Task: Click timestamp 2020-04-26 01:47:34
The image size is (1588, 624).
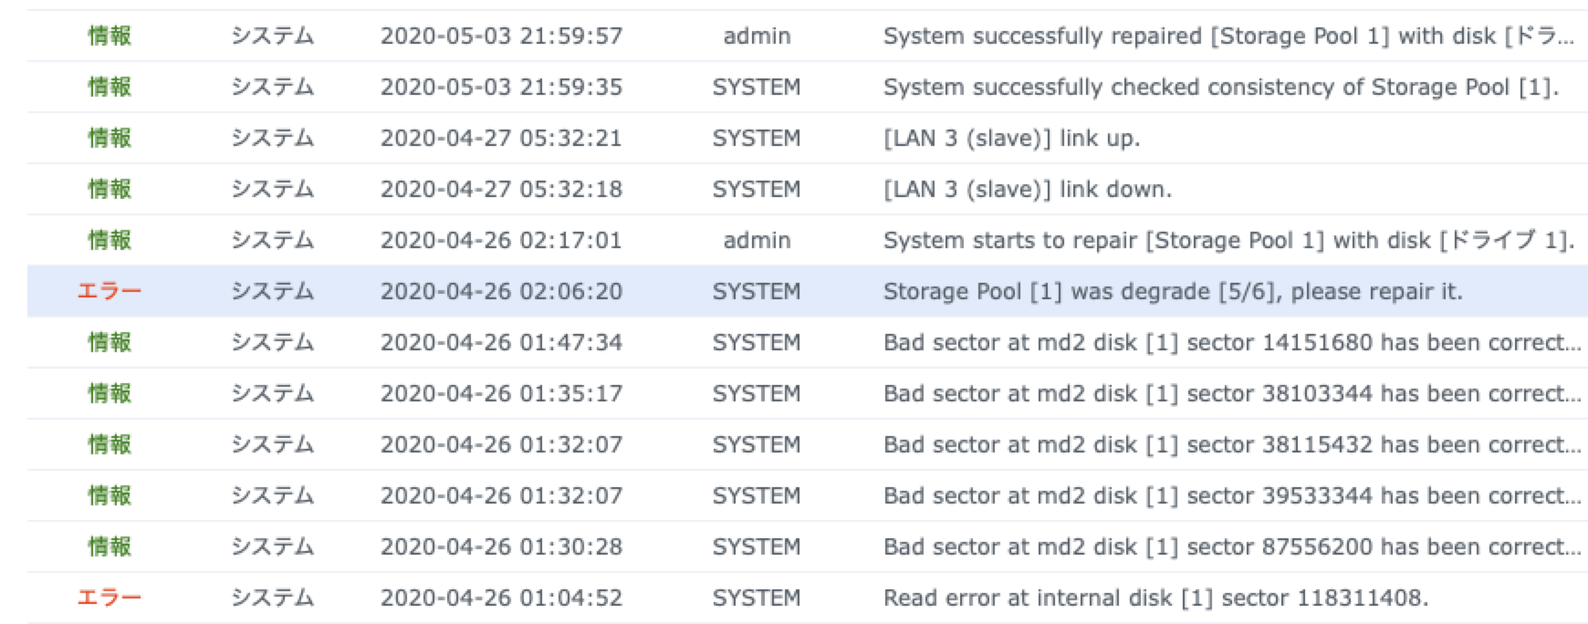Action: 501,342
